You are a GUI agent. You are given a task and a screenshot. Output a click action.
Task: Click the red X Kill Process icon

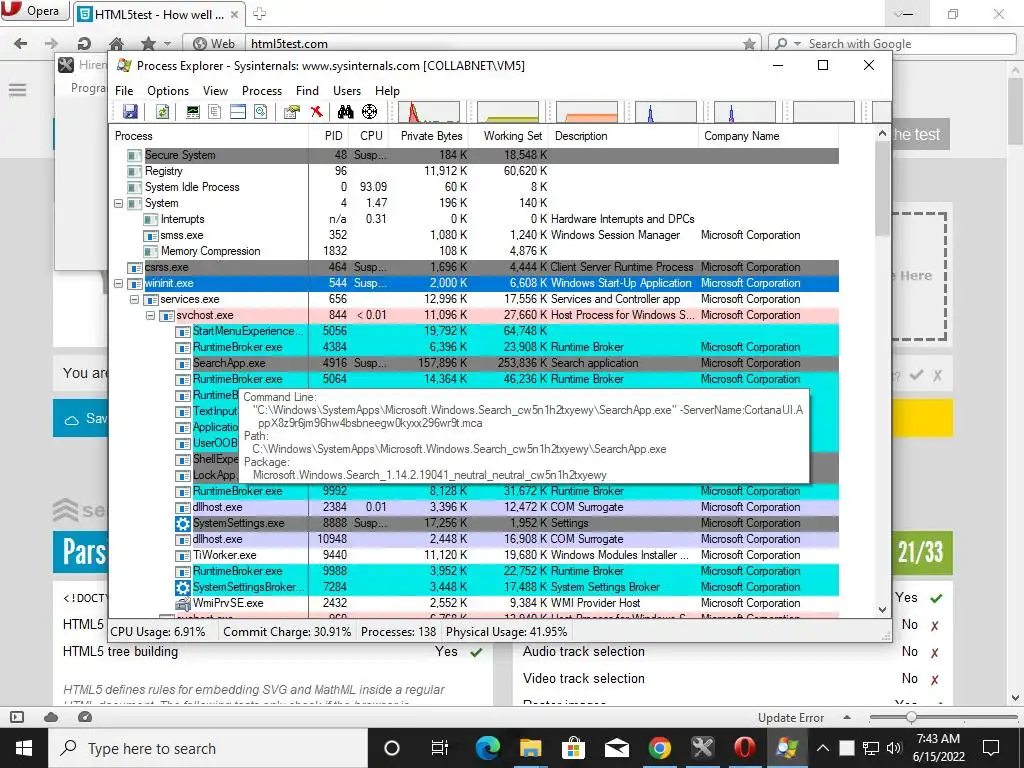[x=317, y=112]
